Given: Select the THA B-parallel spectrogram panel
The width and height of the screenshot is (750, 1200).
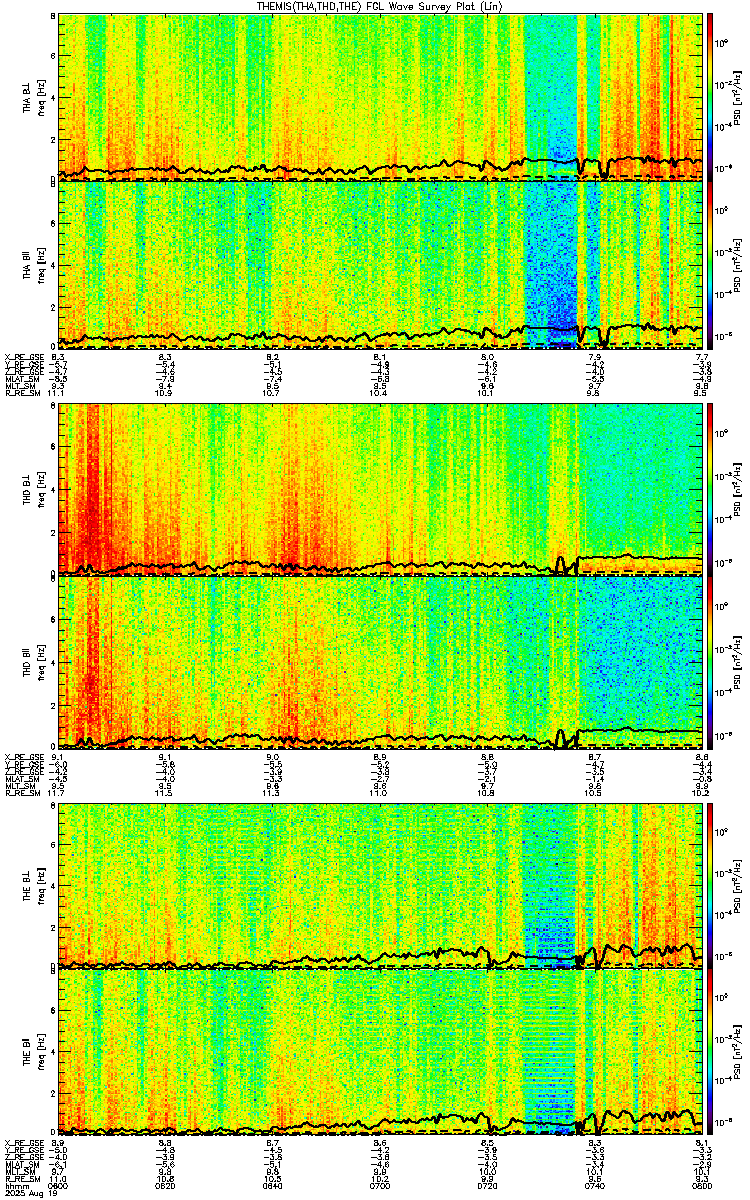Looking at the screenshot, I should [381, 264].
